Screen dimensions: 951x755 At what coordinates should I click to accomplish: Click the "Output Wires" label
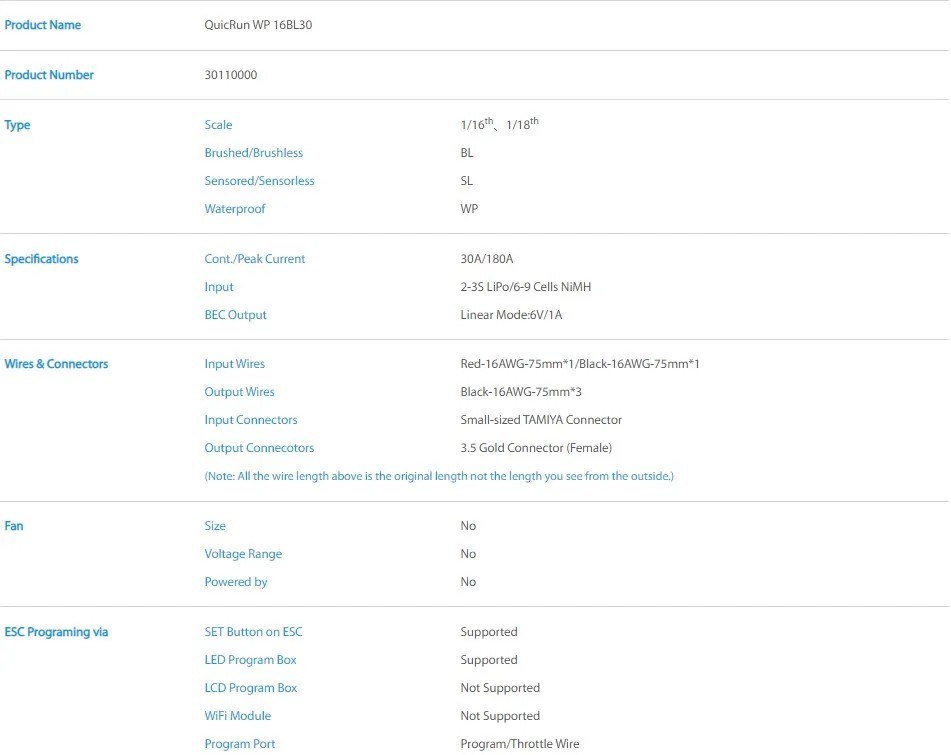coord(240,392)
